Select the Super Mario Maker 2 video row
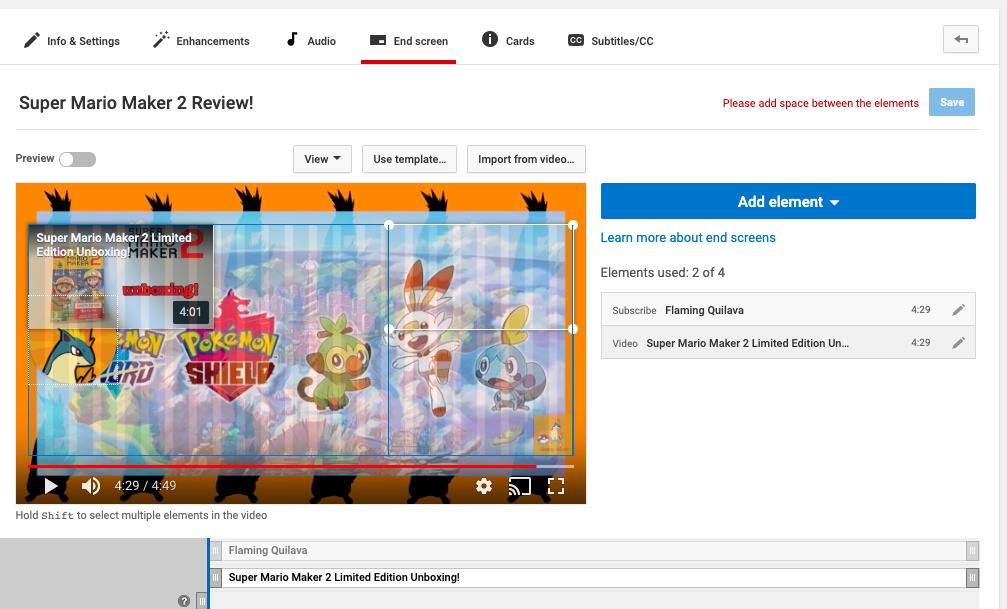 coord(788,342)
